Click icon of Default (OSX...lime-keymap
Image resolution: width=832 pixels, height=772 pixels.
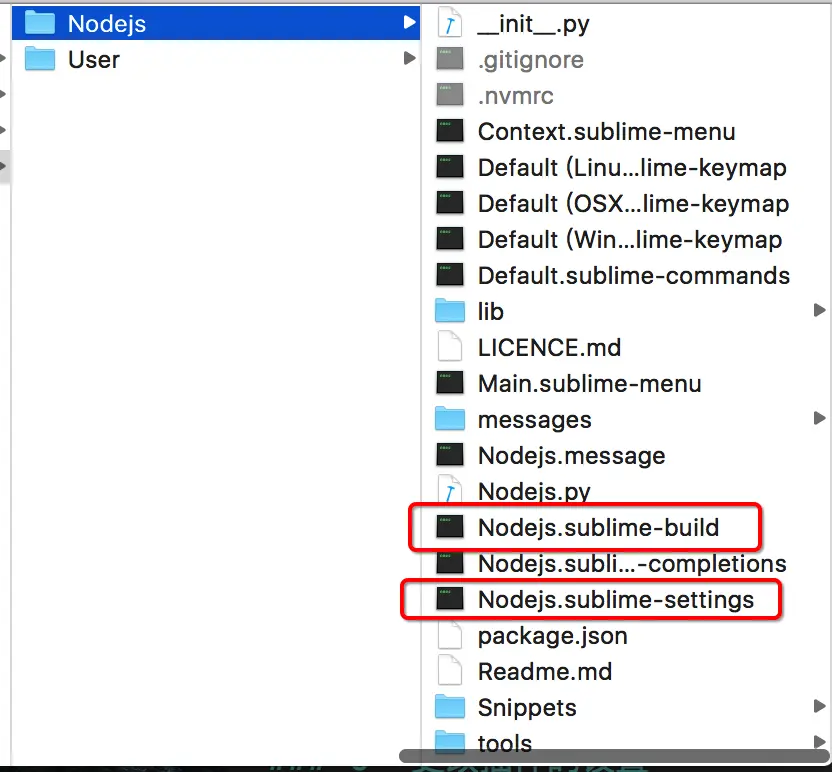coord(449,203)
